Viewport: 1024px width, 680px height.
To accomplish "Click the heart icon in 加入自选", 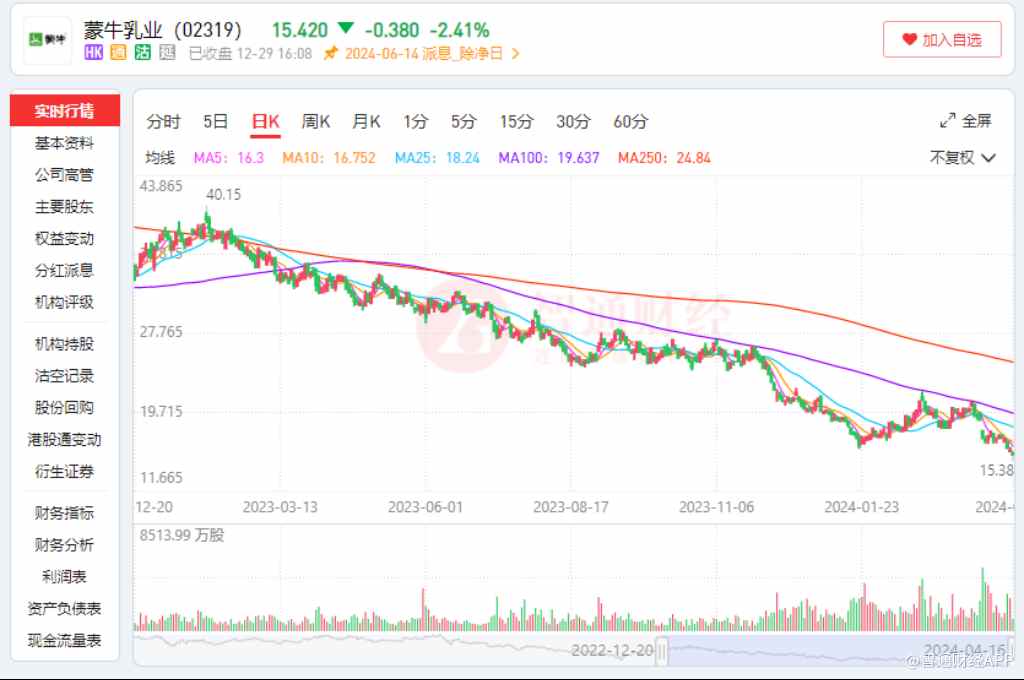I will tap(909, 40).
